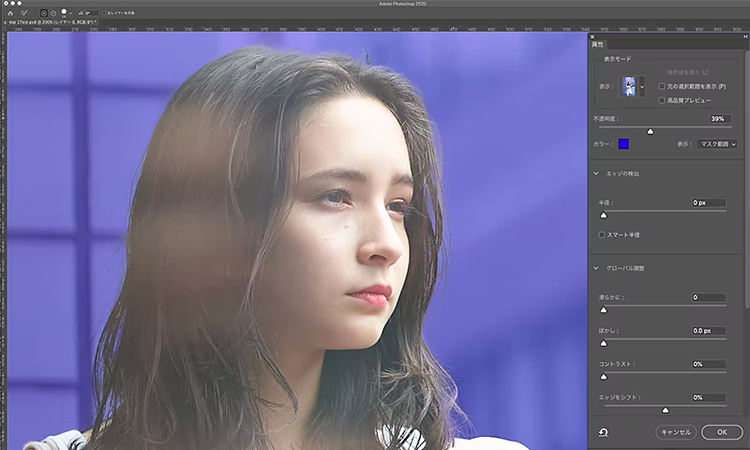750x450 pixels.
Task: Click the エッジをシフト value field
Action: [709, 397]
